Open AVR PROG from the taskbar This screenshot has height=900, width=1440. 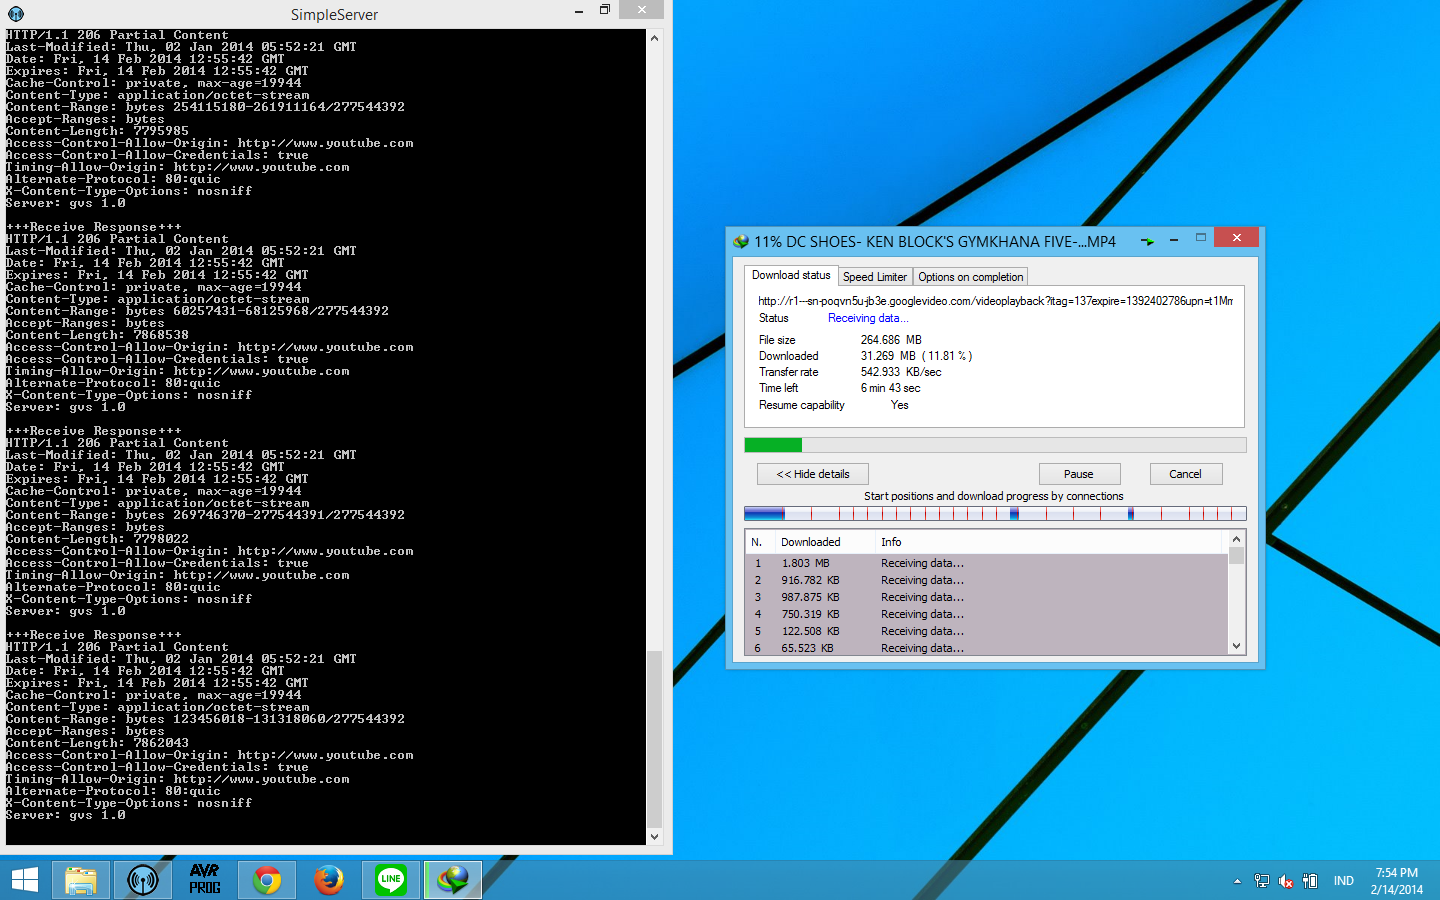(x=205, y=880)
